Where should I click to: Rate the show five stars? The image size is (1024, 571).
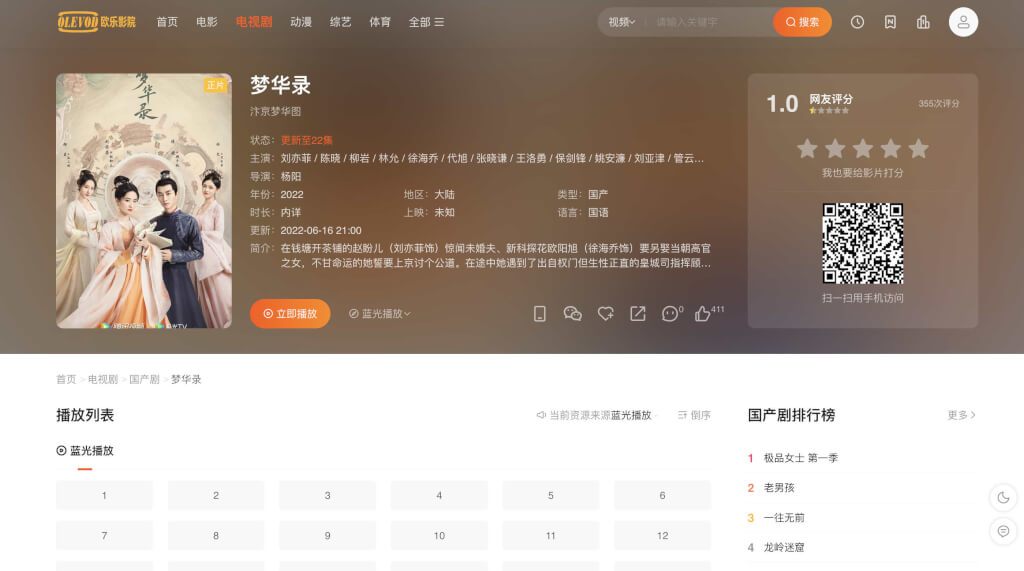[918, 149]
